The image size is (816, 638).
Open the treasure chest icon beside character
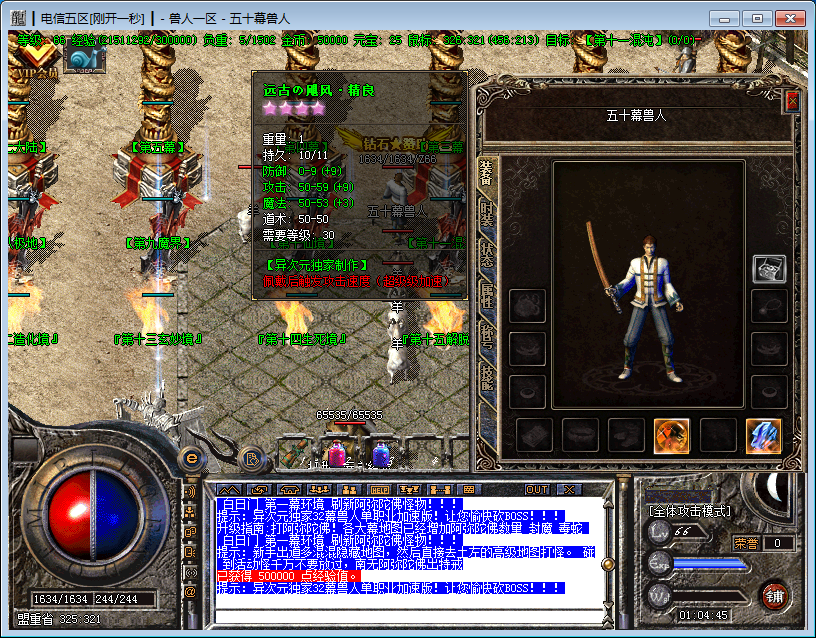[769, 269]
